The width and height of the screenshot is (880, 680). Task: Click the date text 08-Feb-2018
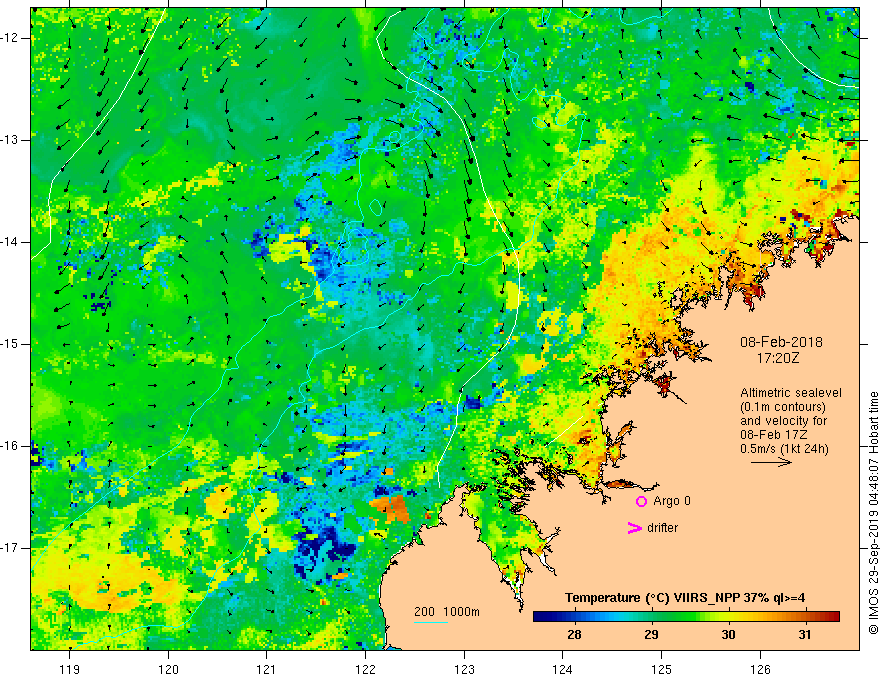coord(781,342)
